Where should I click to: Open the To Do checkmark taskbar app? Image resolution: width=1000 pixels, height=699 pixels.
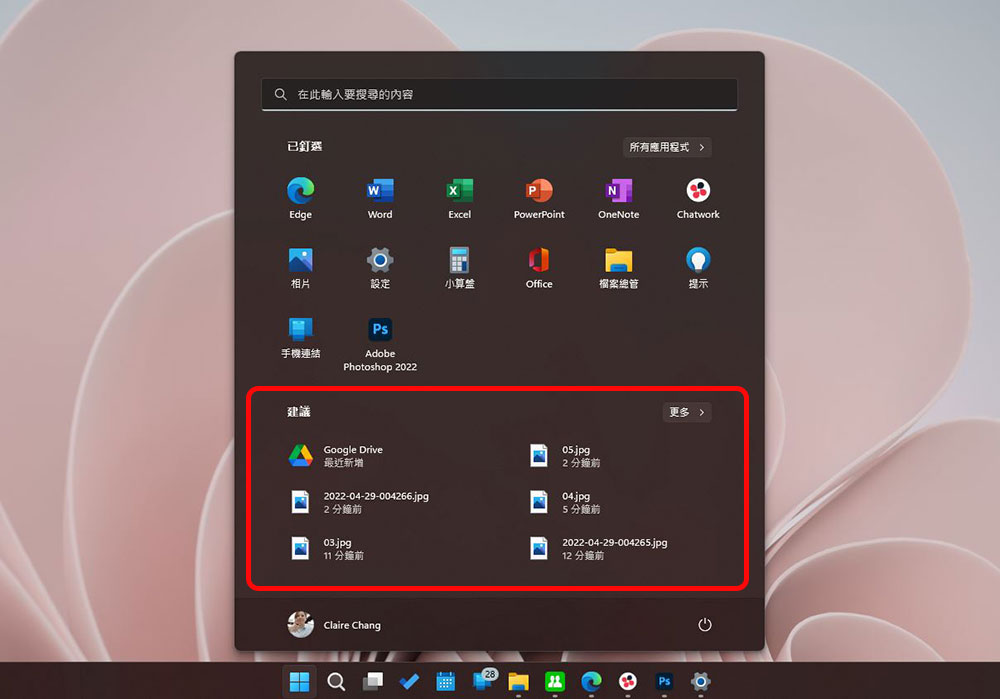409,682
